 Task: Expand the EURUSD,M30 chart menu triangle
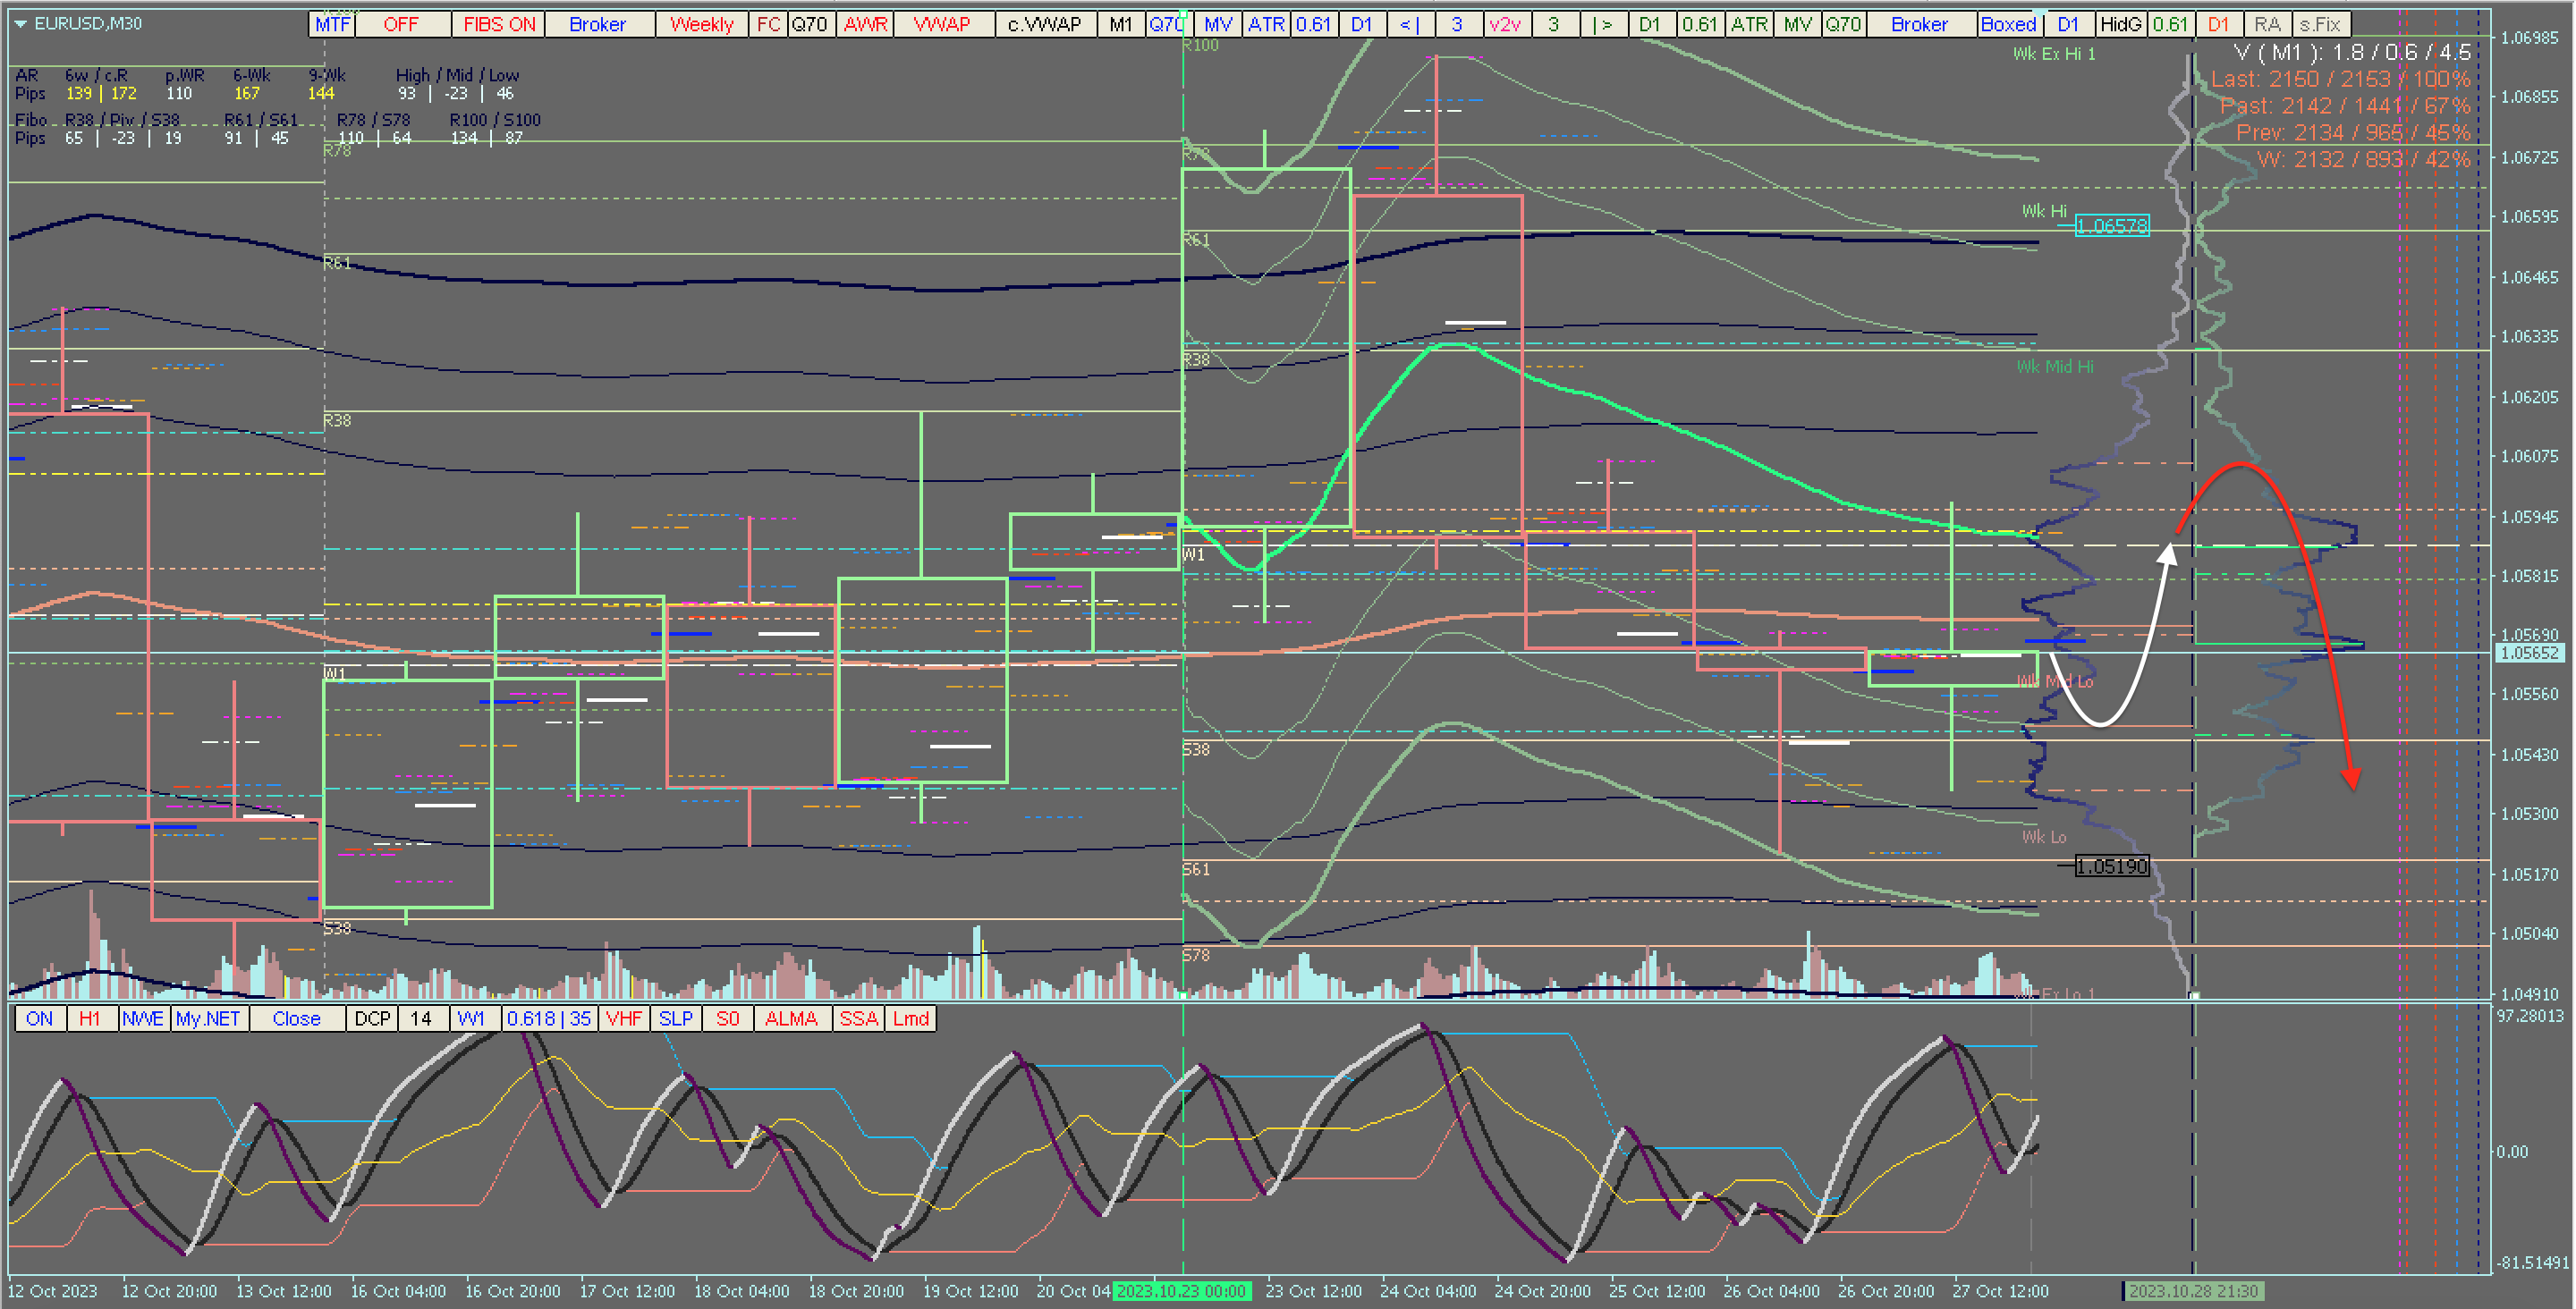pos(20,23)
